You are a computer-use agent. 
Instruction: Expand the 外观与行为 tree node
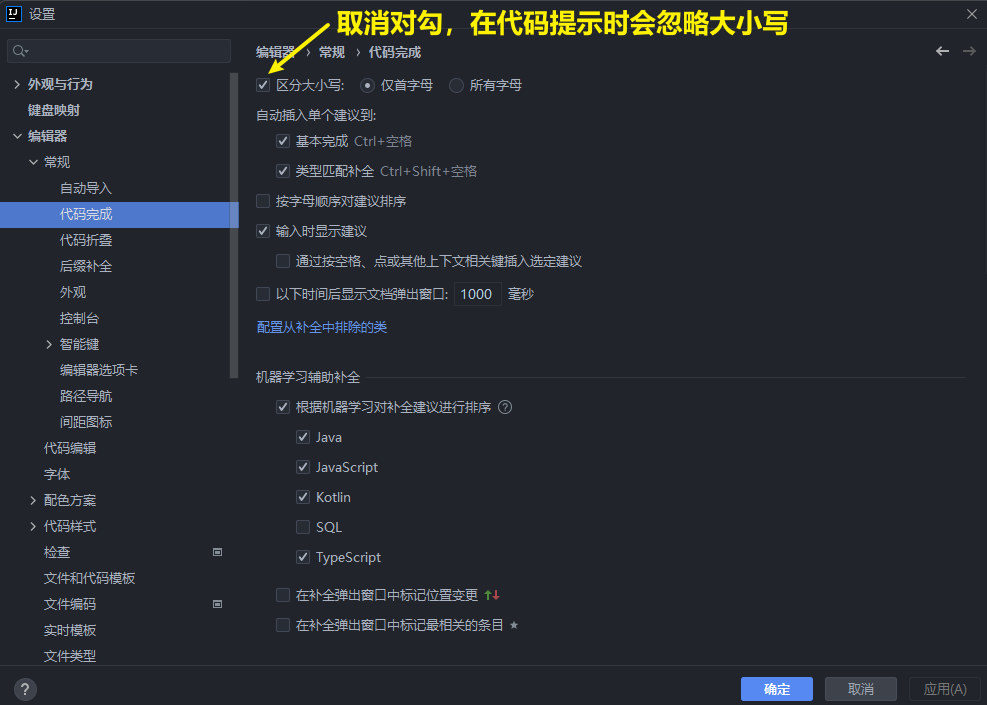17,84
